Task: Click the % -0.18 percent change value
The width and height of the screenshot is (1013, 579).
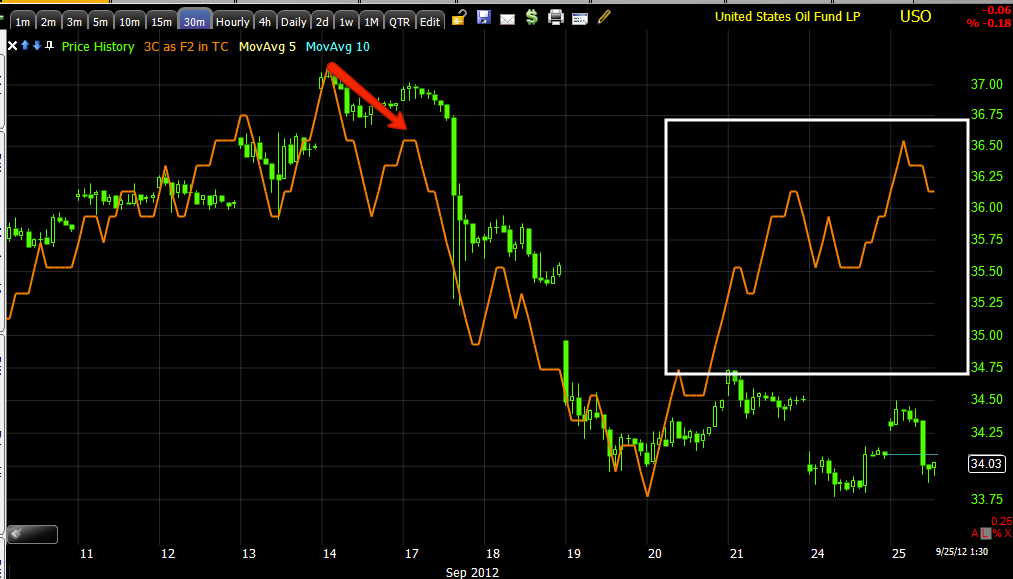Action: click(x=989, y=24)
